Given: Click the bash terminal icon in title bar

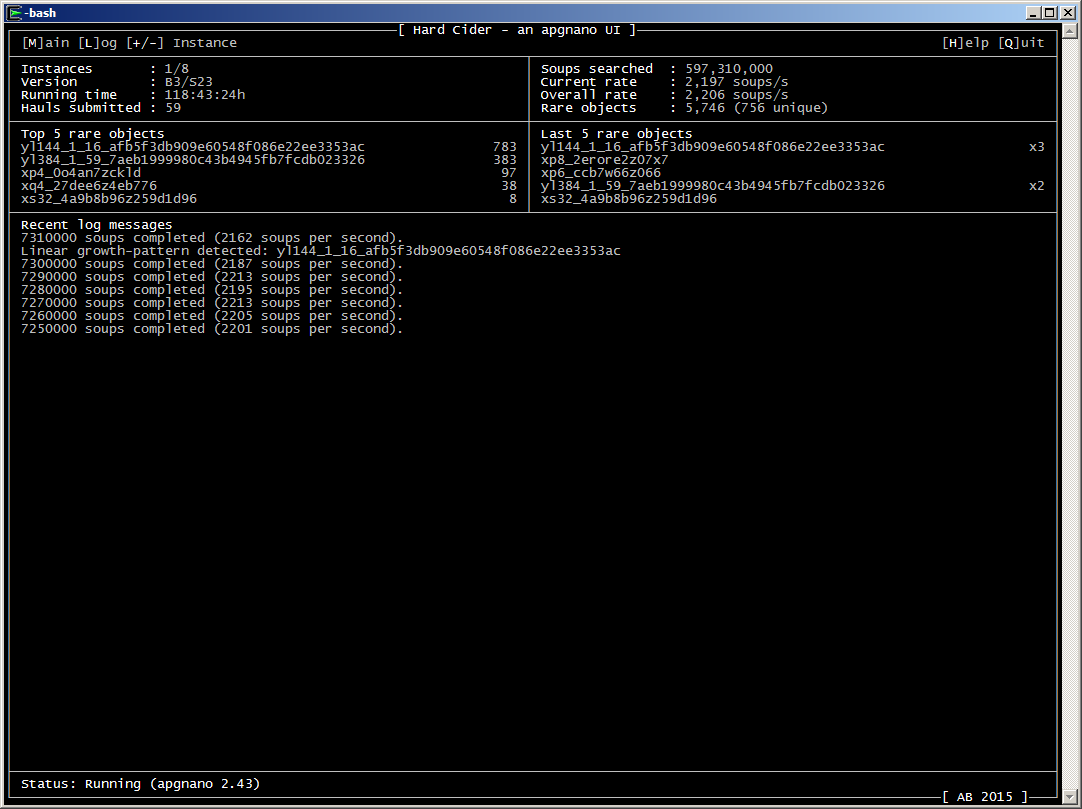Looking at the screenshot, I should pos(15,13).
